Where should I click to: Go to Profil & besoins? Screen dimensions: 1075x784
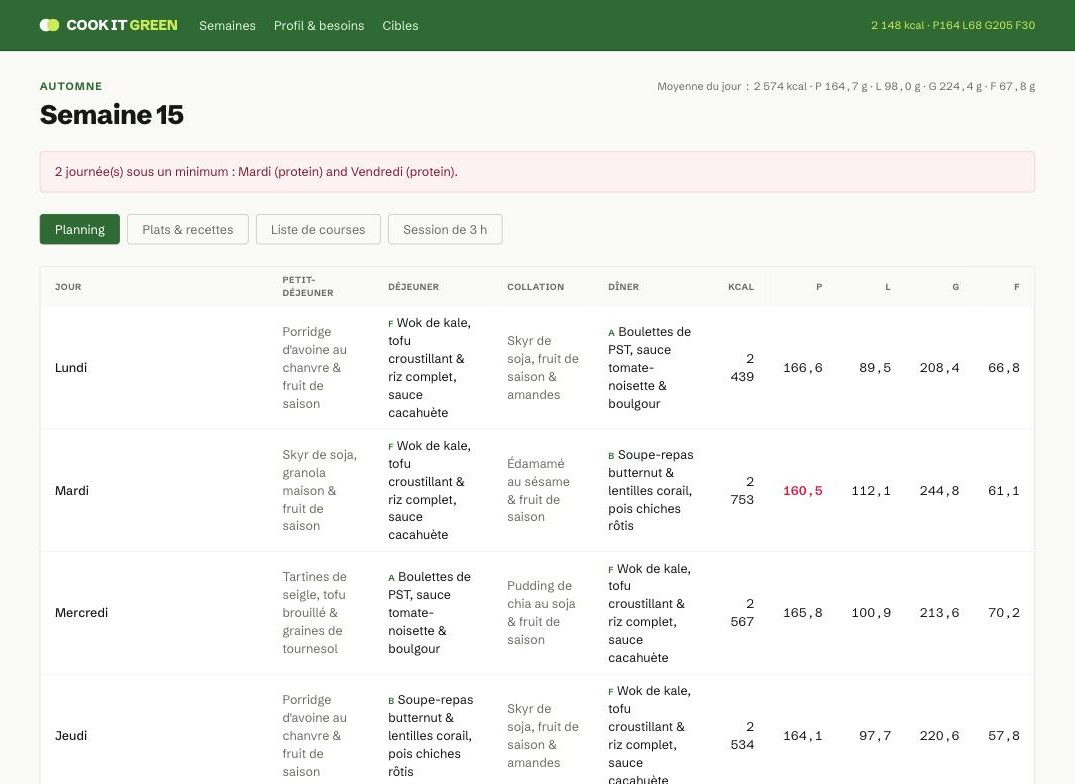319,25
